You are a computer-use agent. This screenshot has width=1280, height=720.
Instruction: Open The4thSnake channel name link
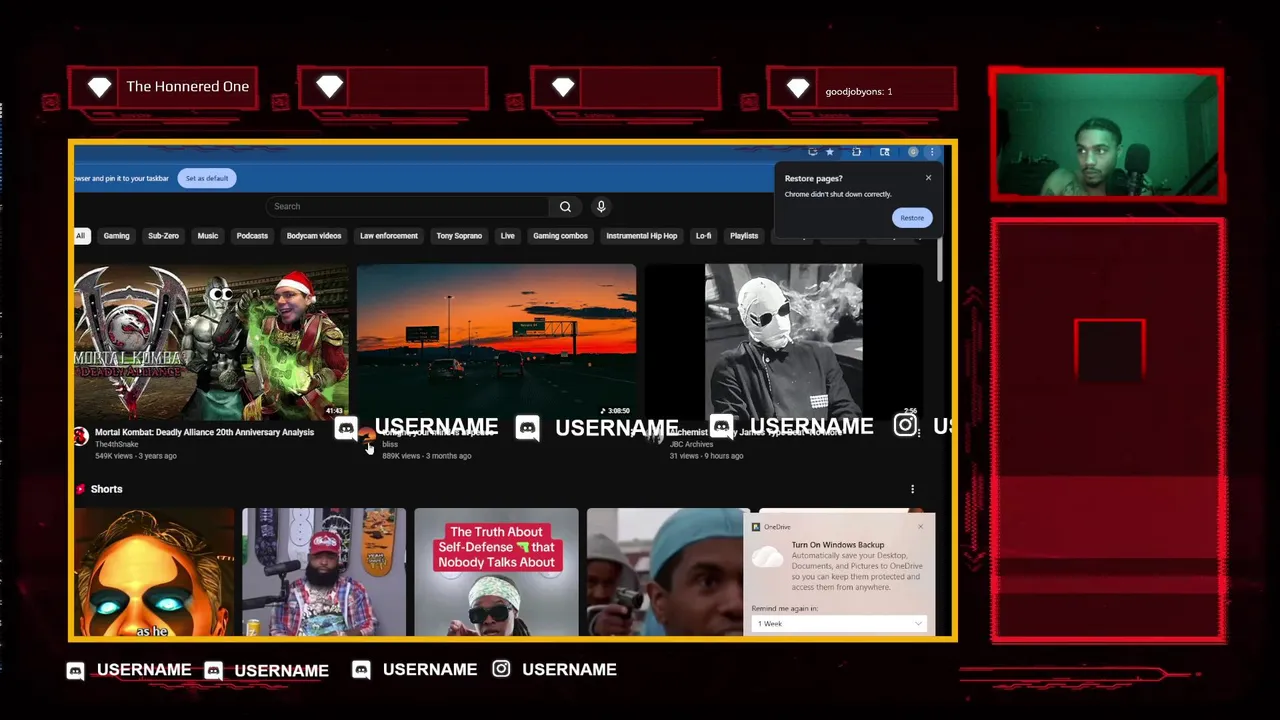click(x=117, y=445)
